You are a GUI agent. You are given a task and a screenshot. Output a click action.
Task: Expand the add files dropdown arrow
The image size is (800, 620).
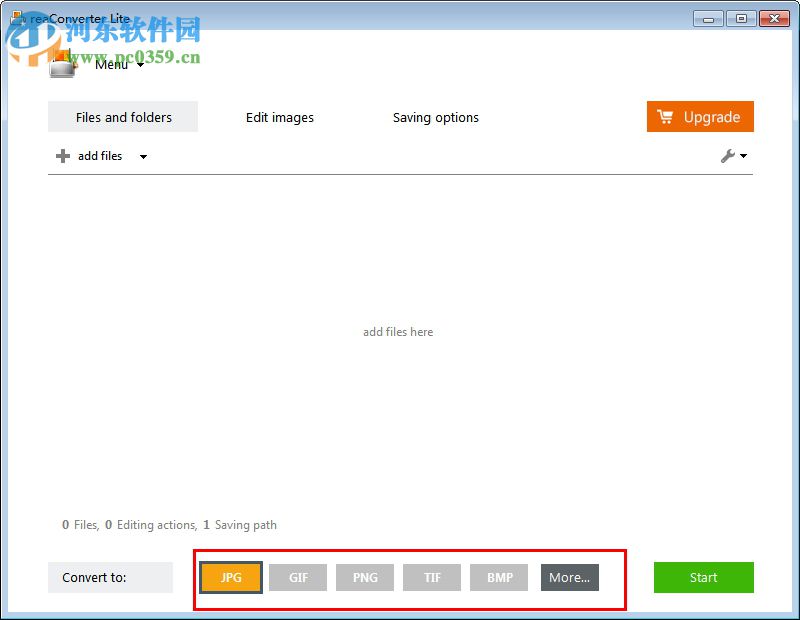[x=143, y=157]
